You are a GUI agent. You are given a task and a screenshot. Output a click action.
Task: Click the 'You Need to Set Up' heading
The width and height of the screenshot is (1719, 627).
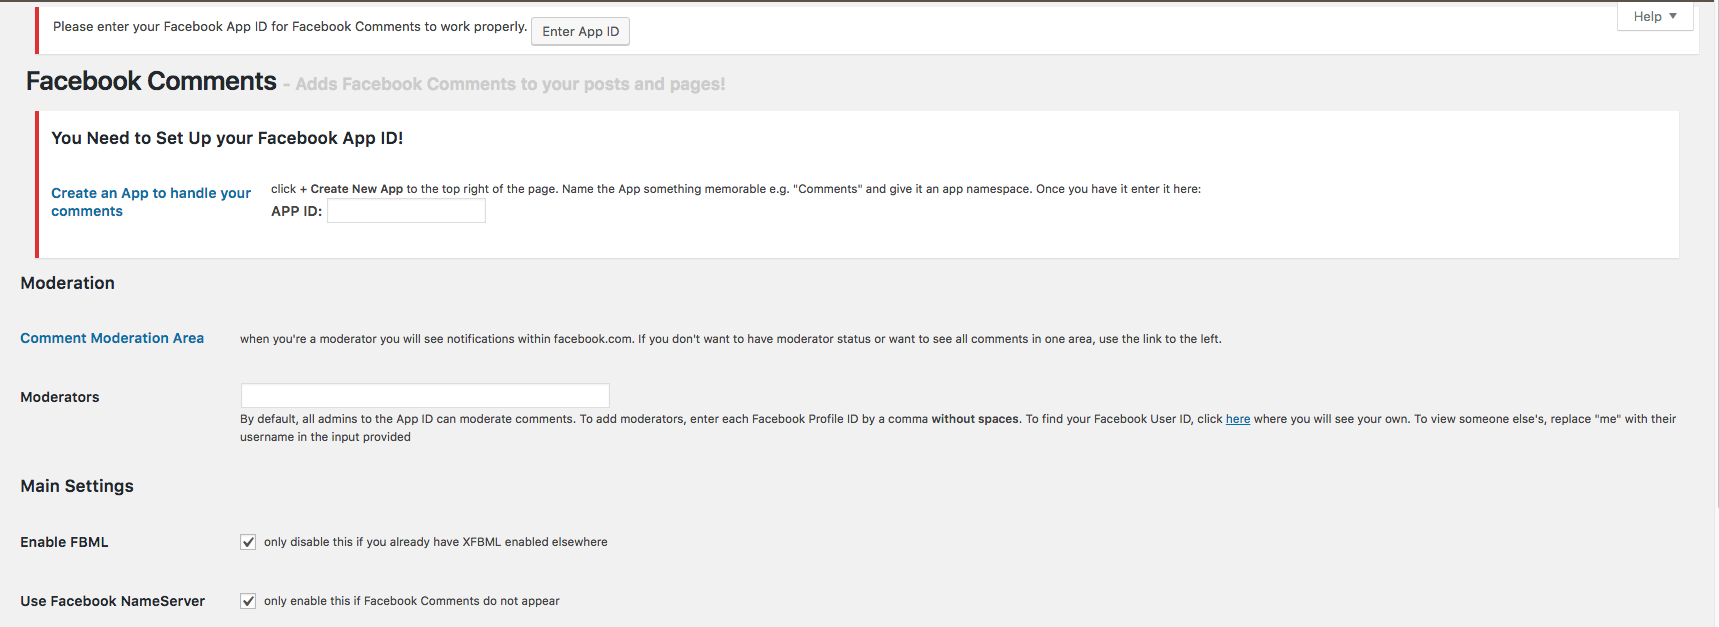tap(227, 138)
